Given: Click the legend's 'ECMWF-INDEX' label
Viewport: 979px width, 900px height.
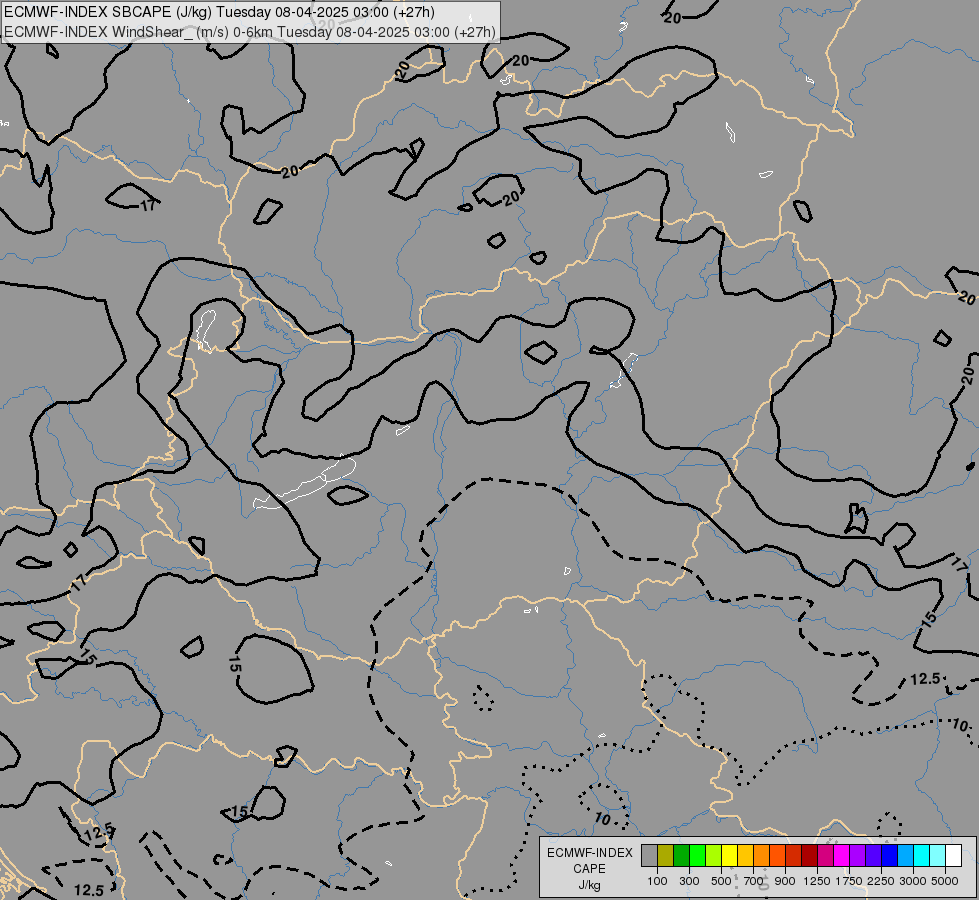Looking at the screenshot, I should [589, 853].
